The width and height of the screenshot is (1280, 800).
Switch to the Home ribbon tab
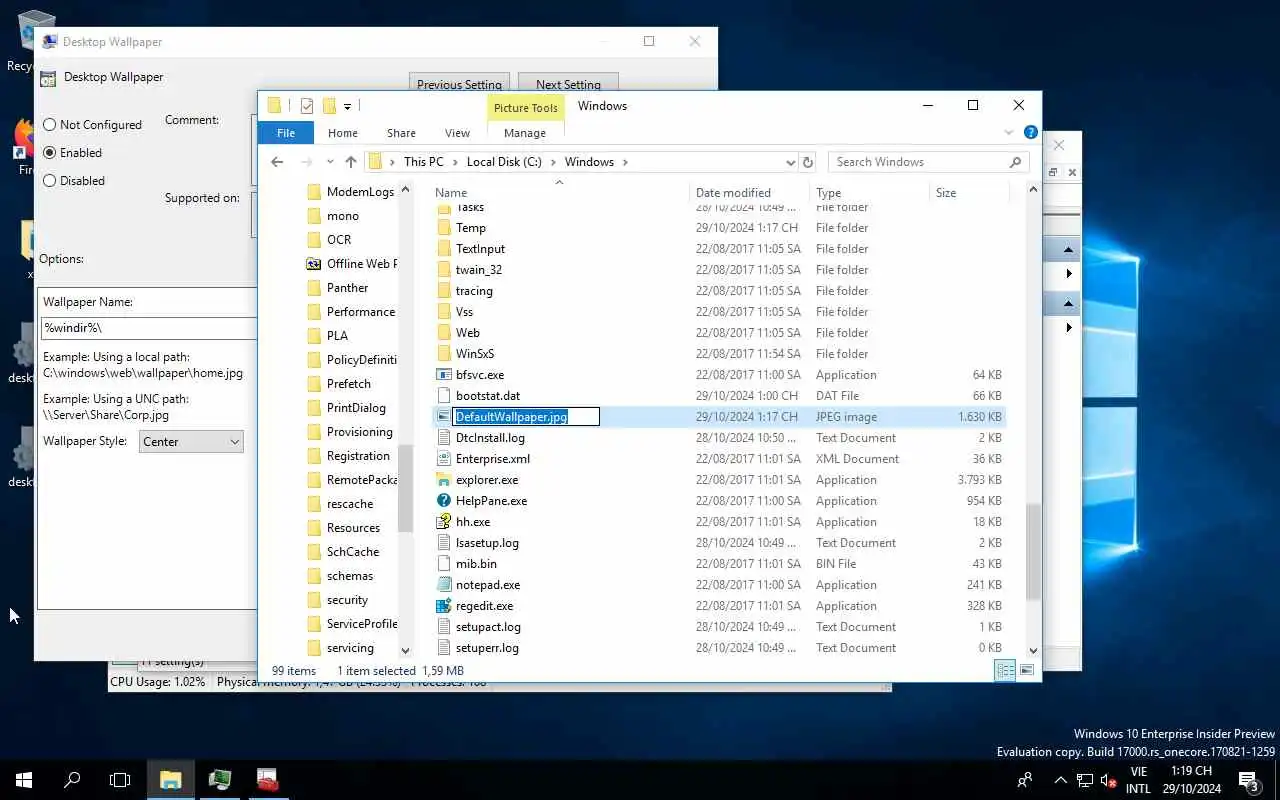[343, 133]
